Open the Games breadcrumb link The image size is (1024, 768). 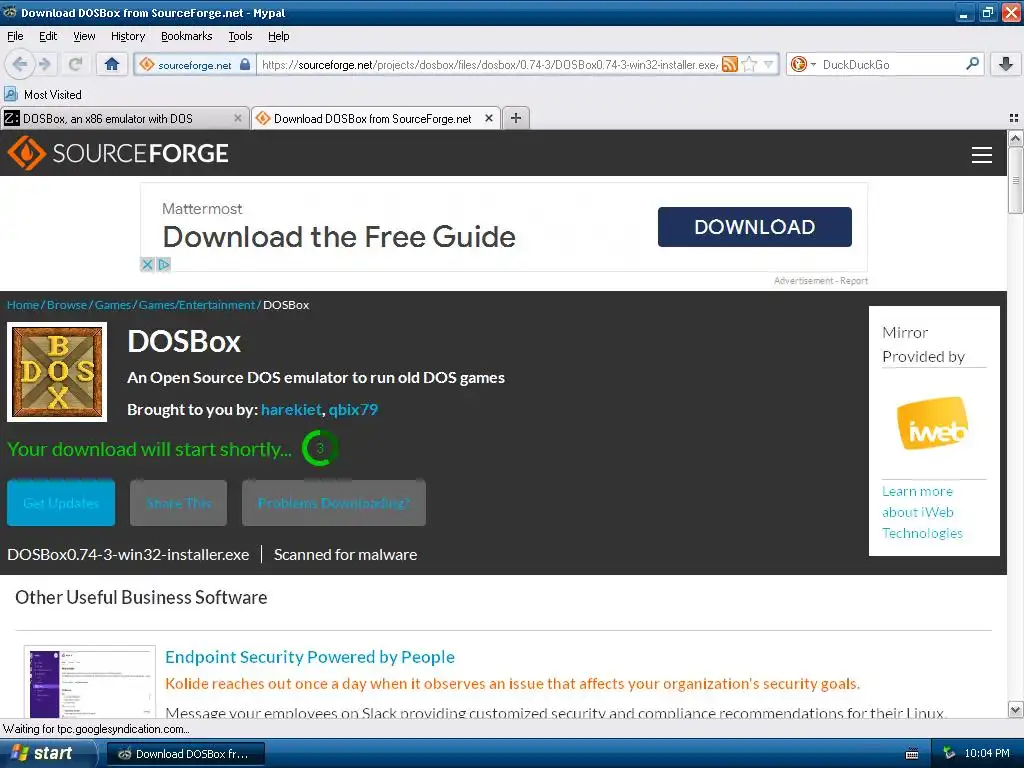pos(113,305)
